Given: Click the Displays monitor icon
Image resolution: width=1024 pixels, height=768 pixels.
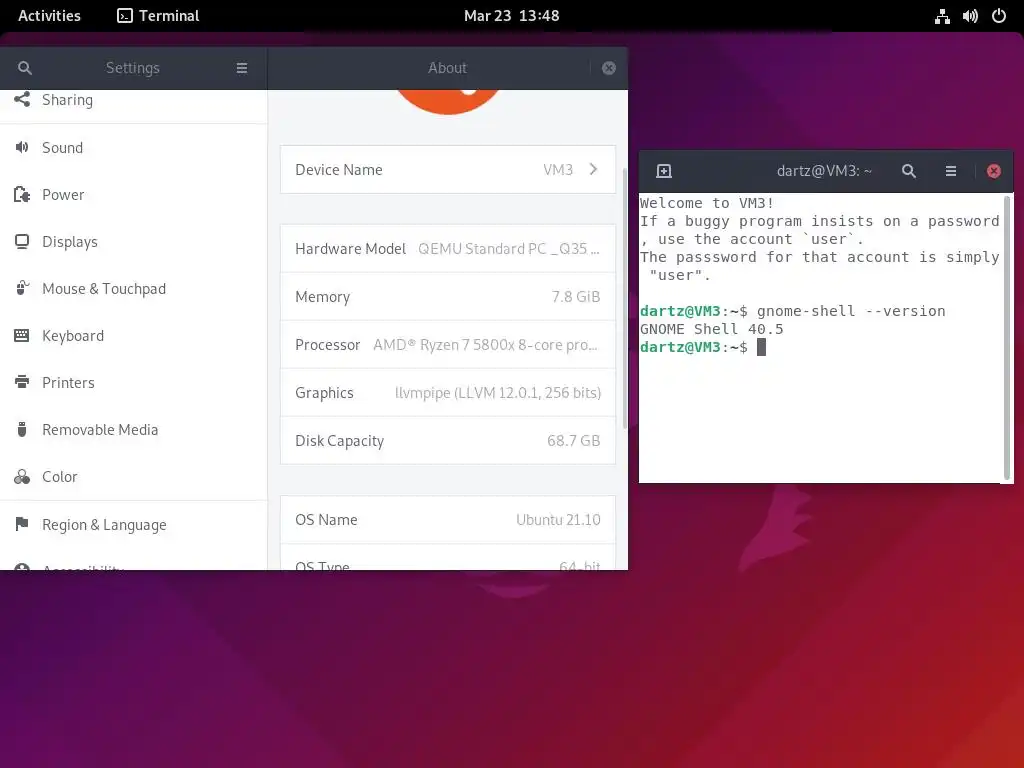Looking at the screenshot, I should point(22,242).
